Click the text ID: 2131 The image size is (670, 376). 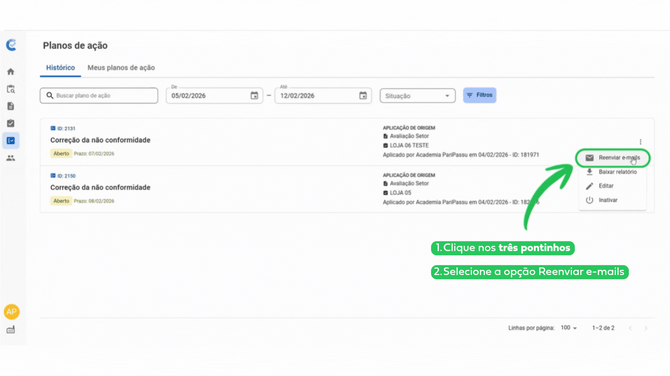66,128
